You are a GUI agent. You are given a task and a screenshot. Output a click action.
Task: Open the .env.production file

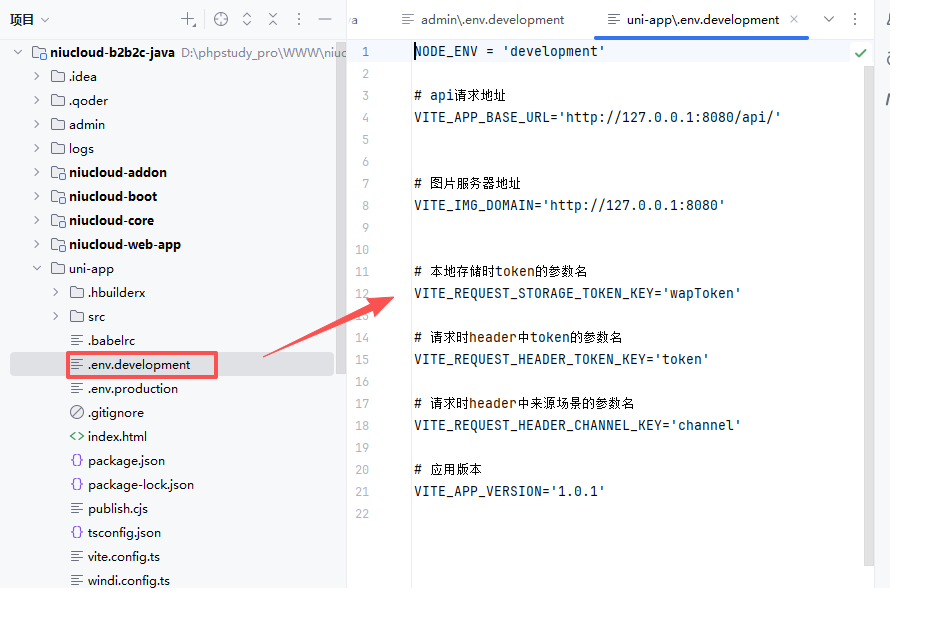point(132,388)
